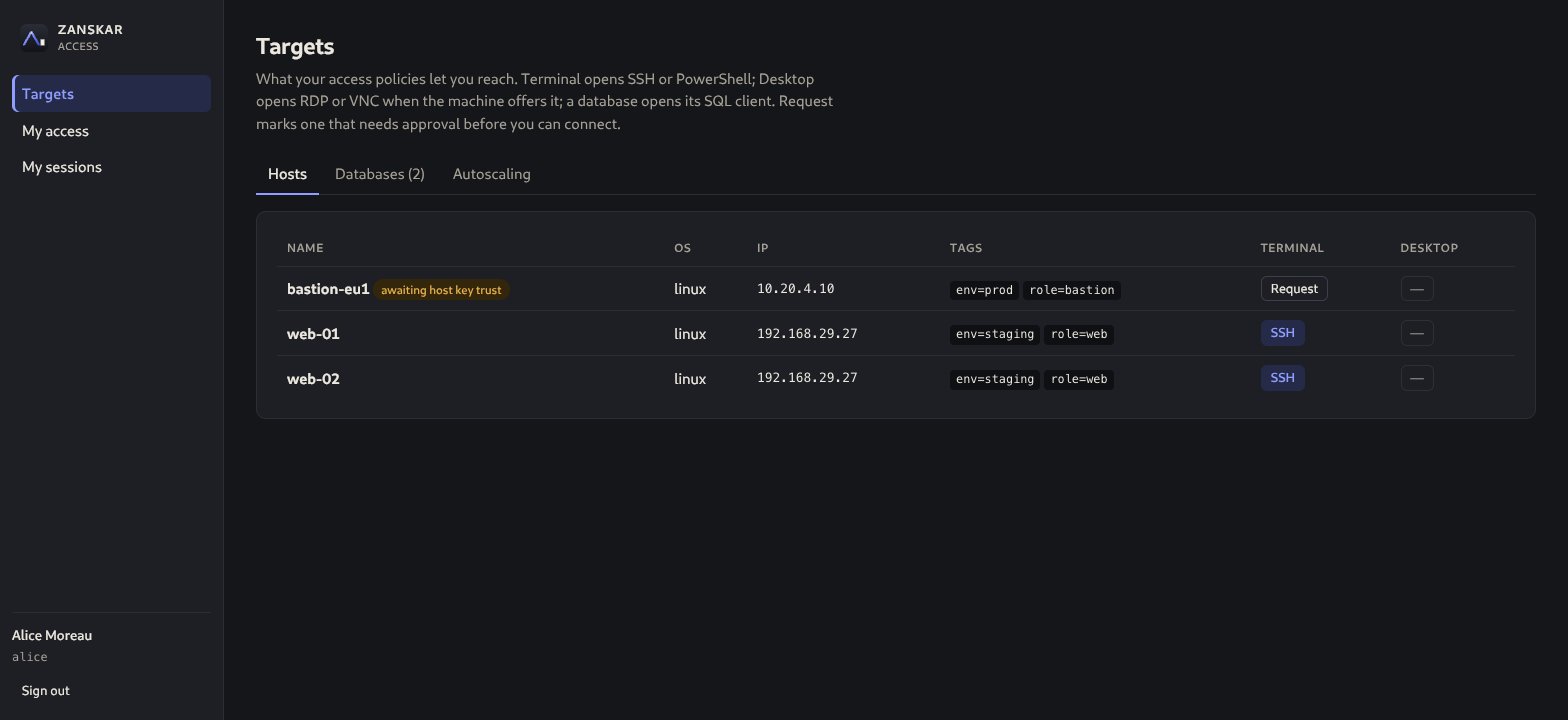Click Request for bastion-eu1 terminal
This screenshot has height=720, width=1568.
[1294, 289]
